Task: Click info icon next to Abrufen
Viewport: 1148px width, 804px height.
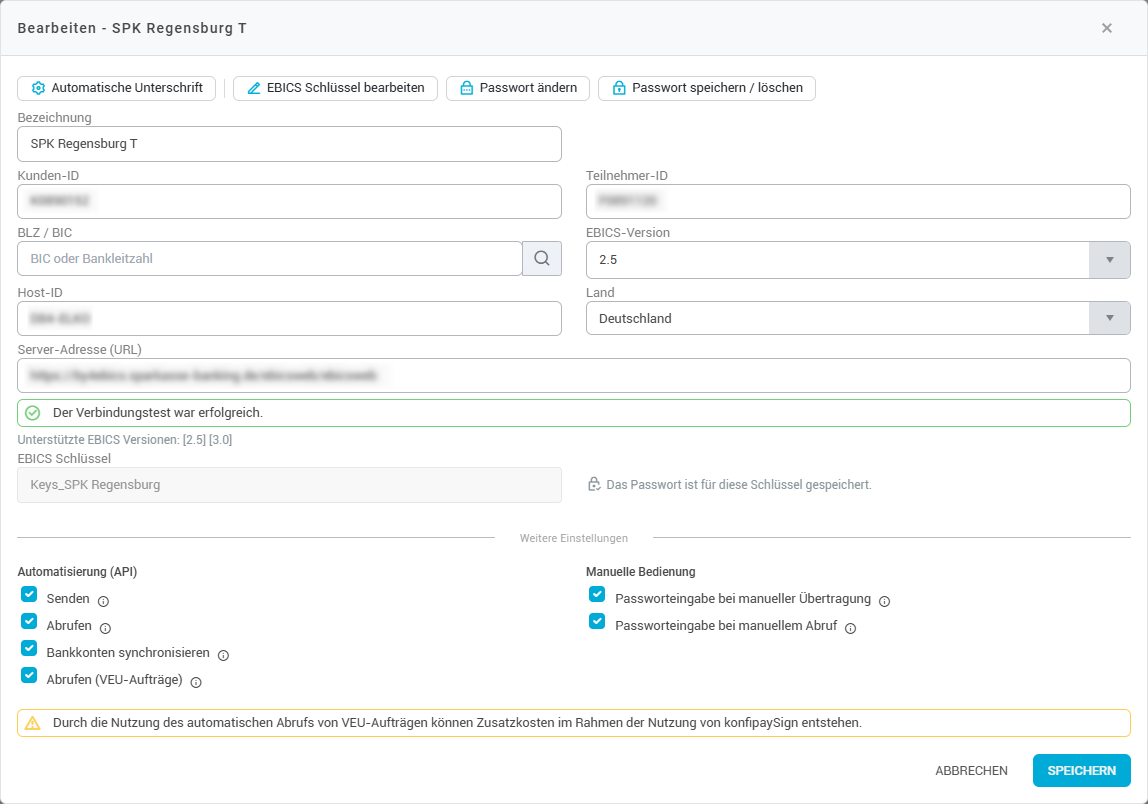Action: click(105, 628)
